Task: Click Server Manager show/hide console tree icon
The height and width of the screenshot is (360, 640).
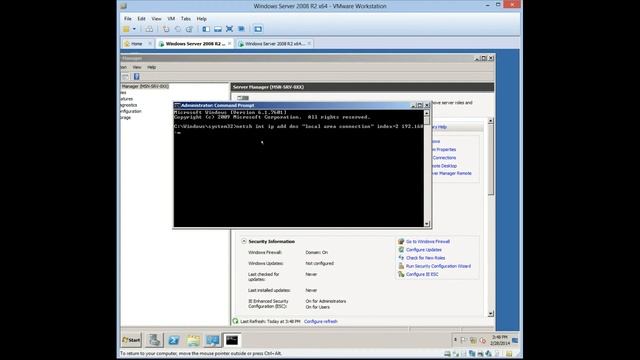Action: [125, 77]
